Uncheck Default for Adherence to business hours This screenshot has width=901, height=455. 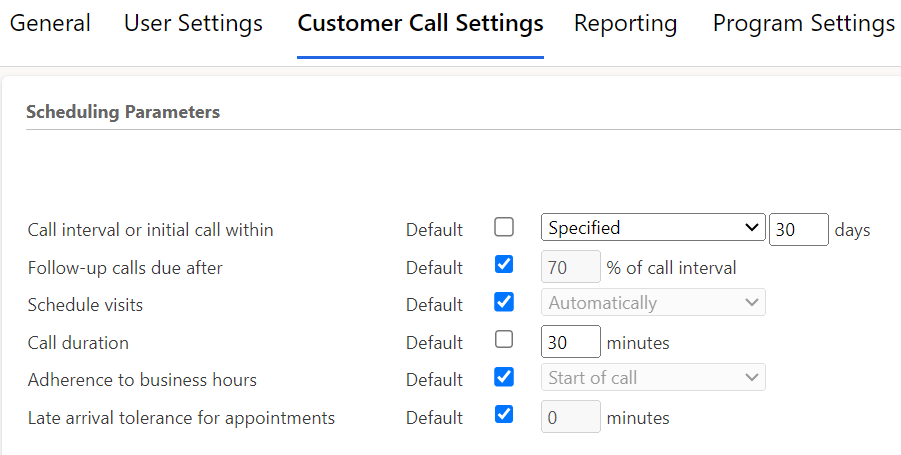[504, 377]
